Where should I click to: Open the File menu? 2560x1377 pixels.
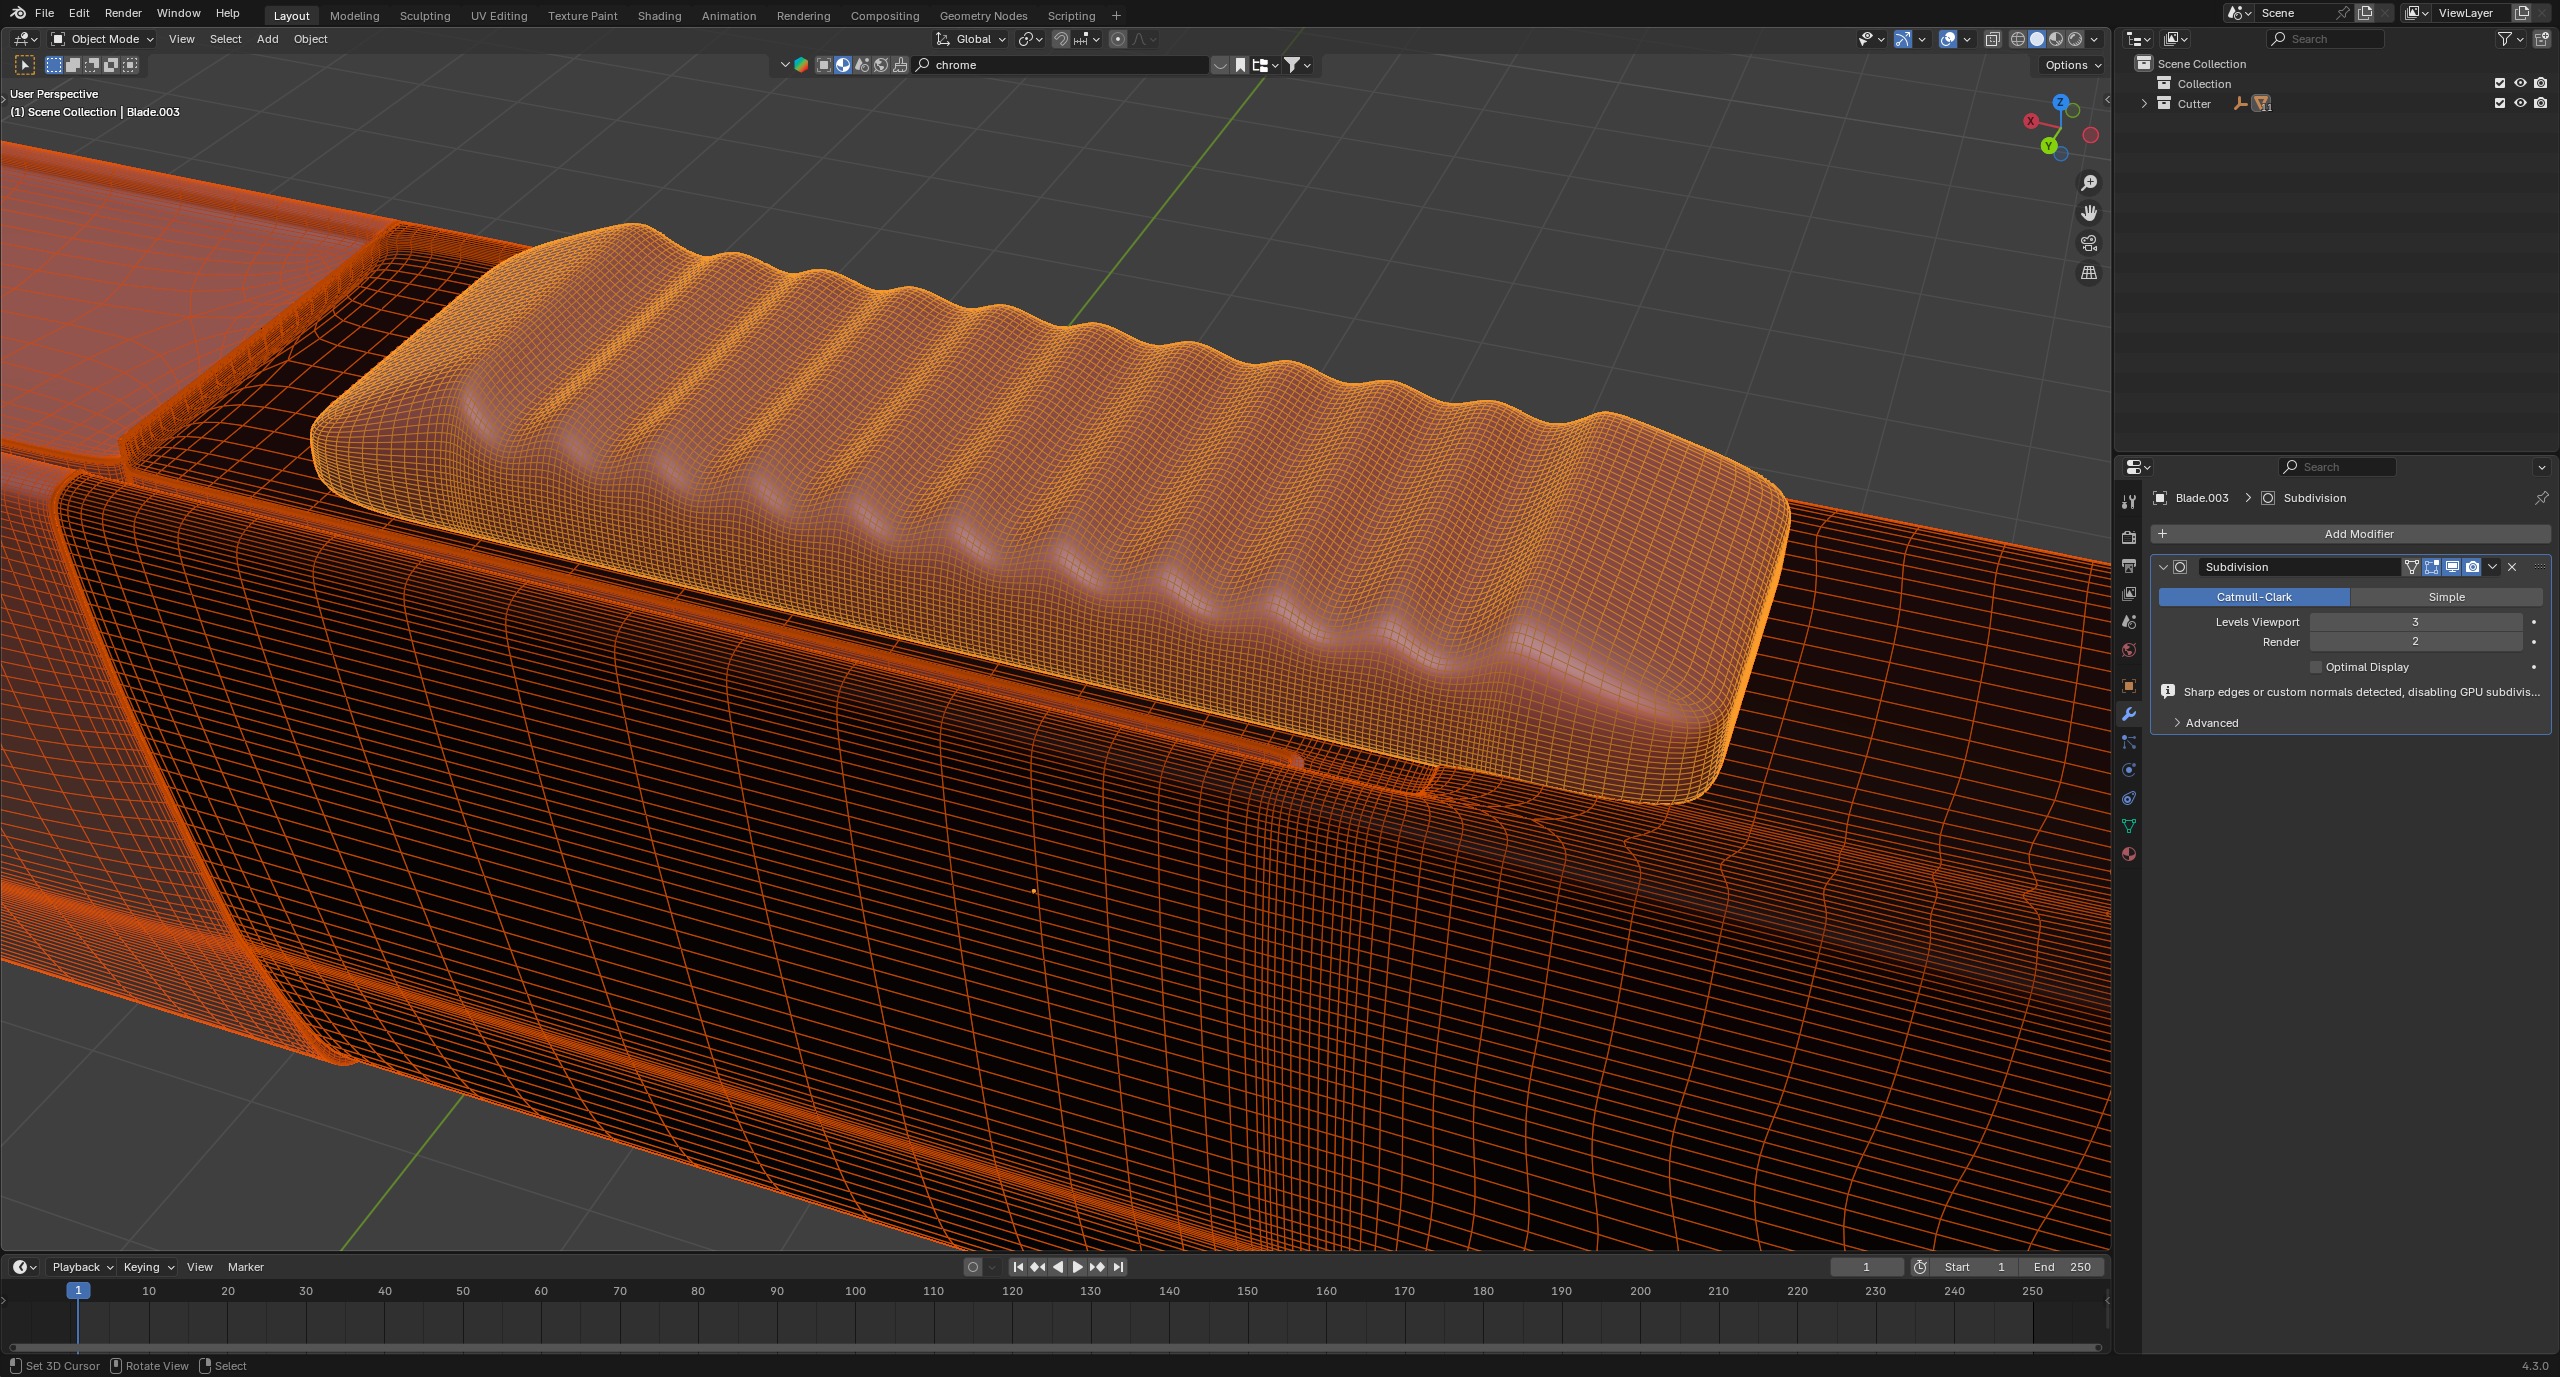point(44,13)
